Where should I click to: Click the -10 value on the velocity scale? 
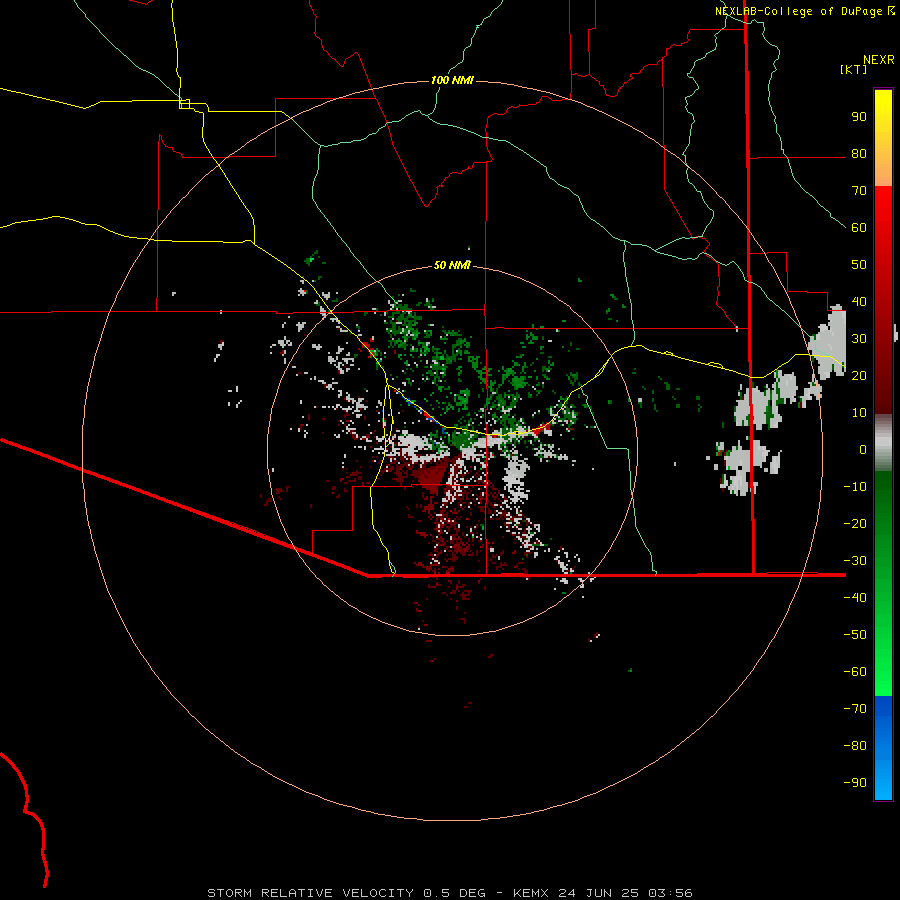855,487
